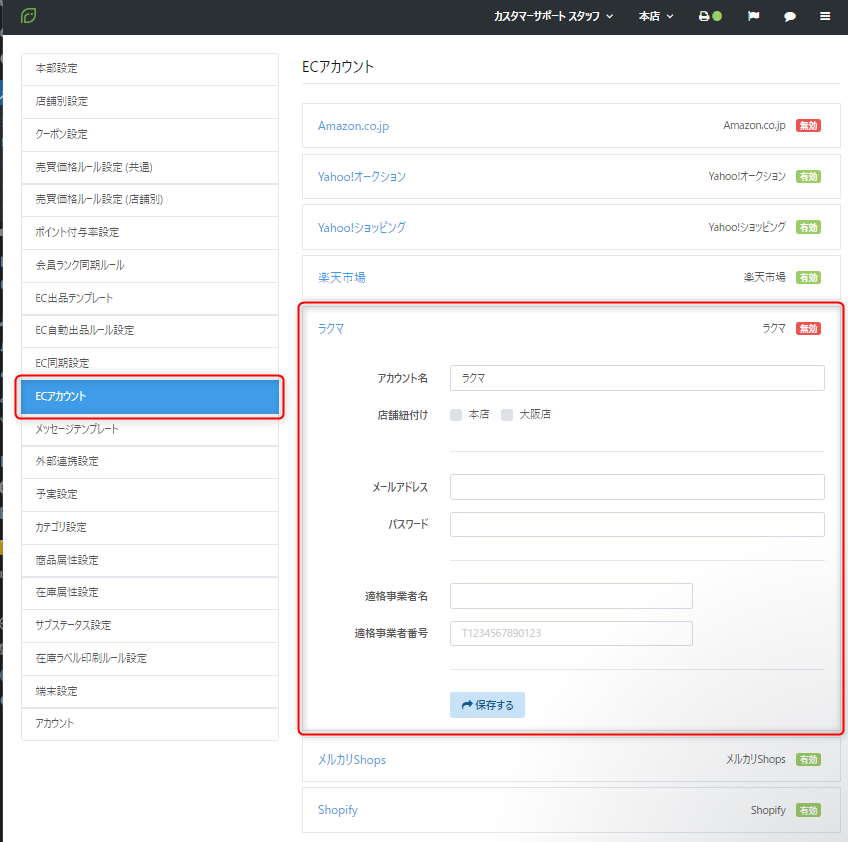This screenshot has width=848, height=842.
Task: Open 本部設定 in the sidebar
Action: 150,69
